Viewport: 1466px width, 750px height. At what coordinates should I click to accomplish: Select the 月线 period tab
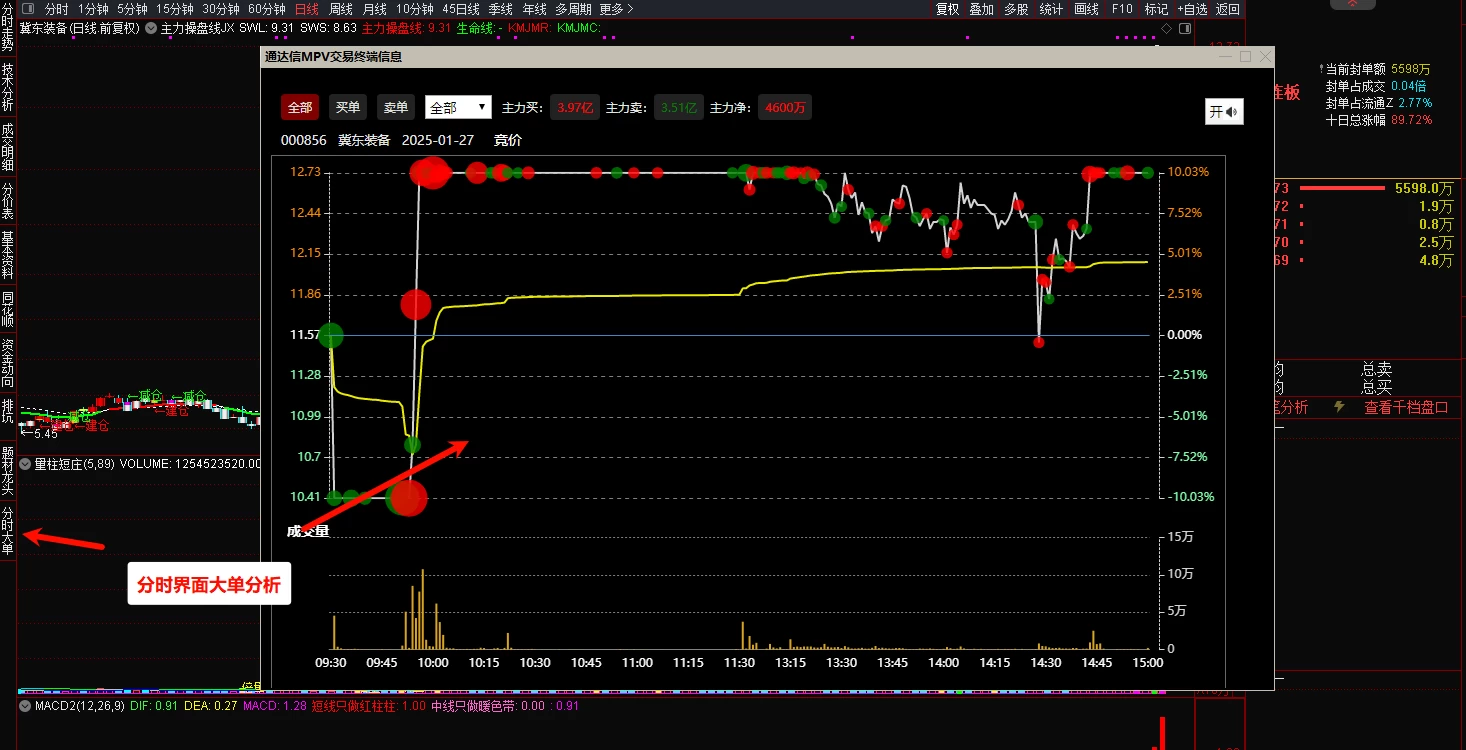[x=375, y=9]
